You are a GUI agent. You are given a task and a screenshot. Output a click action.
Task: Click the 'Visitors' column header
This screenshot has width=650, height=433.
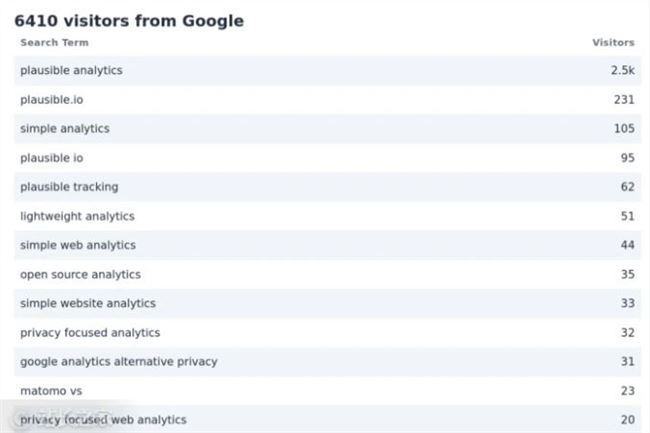pos(613,43)
